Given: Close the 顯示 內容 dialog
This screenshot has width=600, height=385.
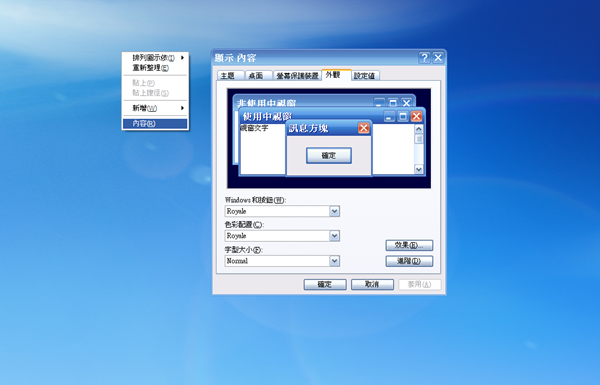Looking at the screenshot, I should pyautogui.click(x=438, y=58).
